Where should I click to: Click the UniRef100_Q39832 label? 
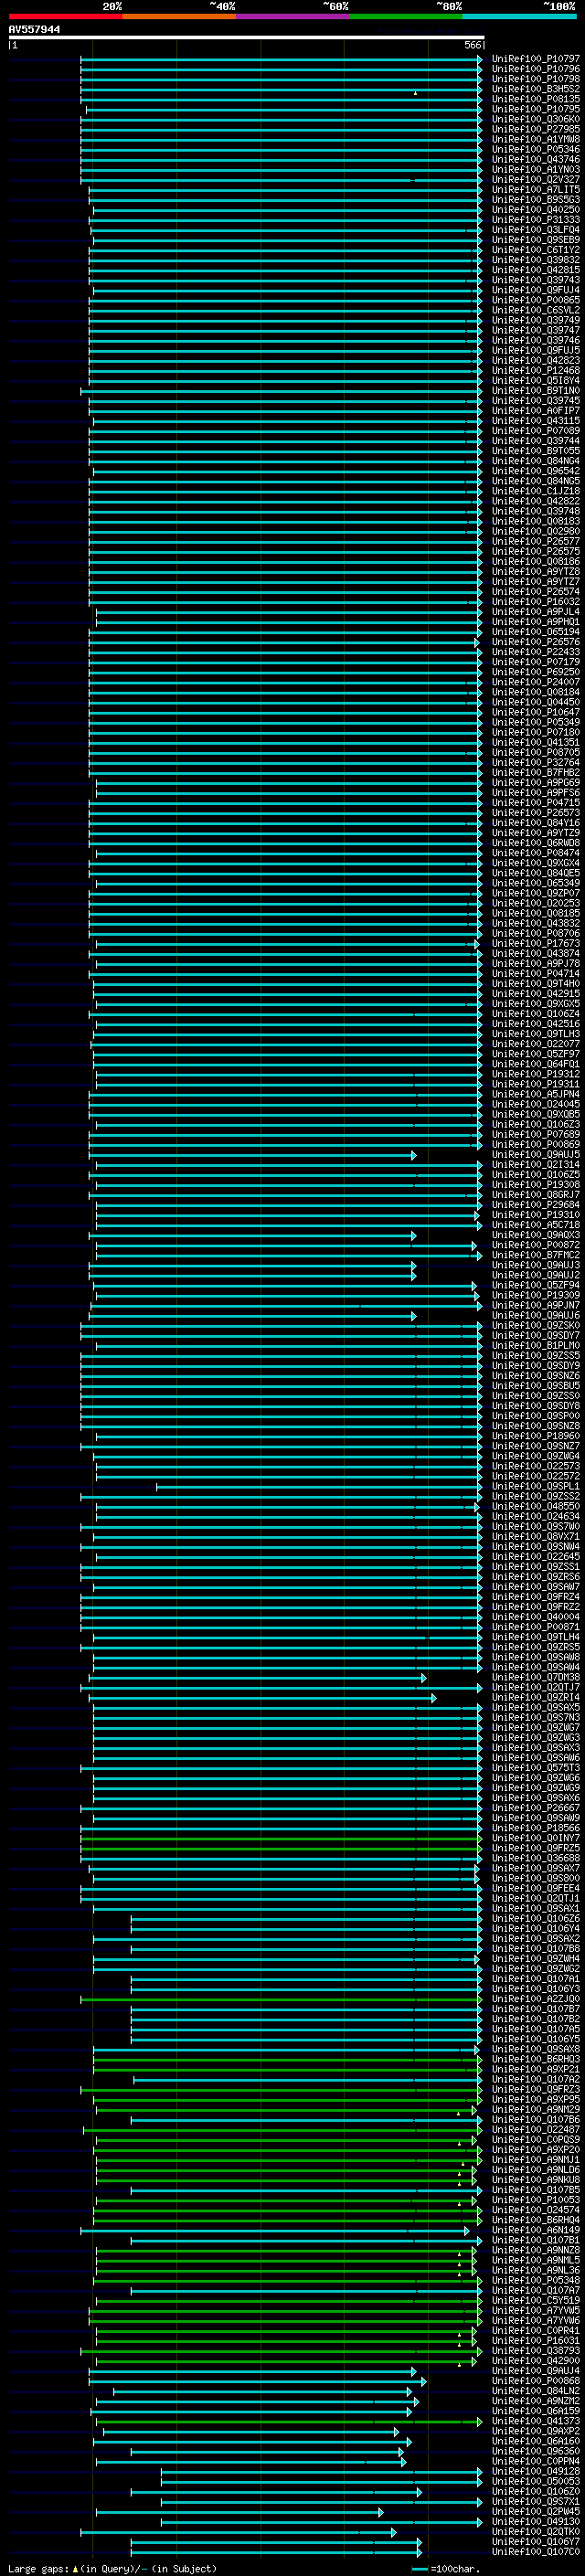[536, 260]
